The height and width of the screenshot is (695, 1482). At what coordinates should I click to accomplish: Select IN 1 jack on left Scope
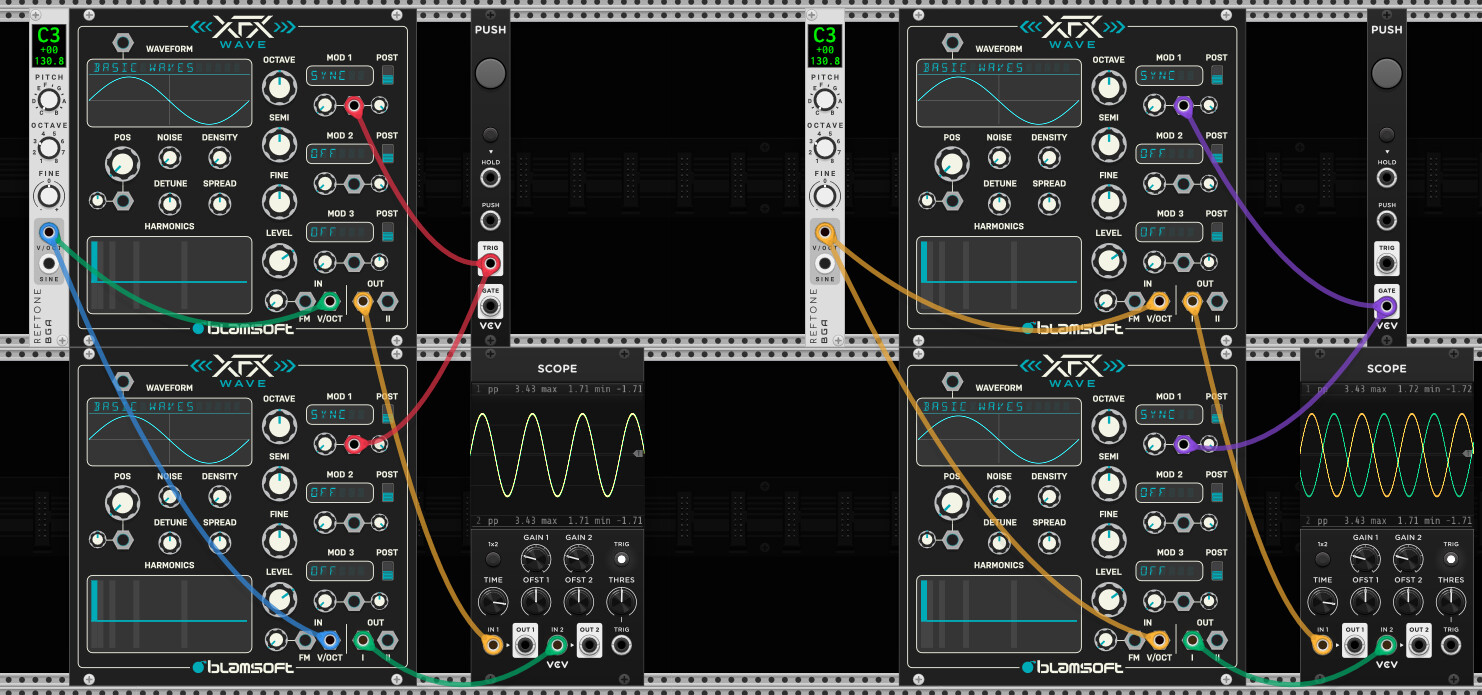(492, 645)
